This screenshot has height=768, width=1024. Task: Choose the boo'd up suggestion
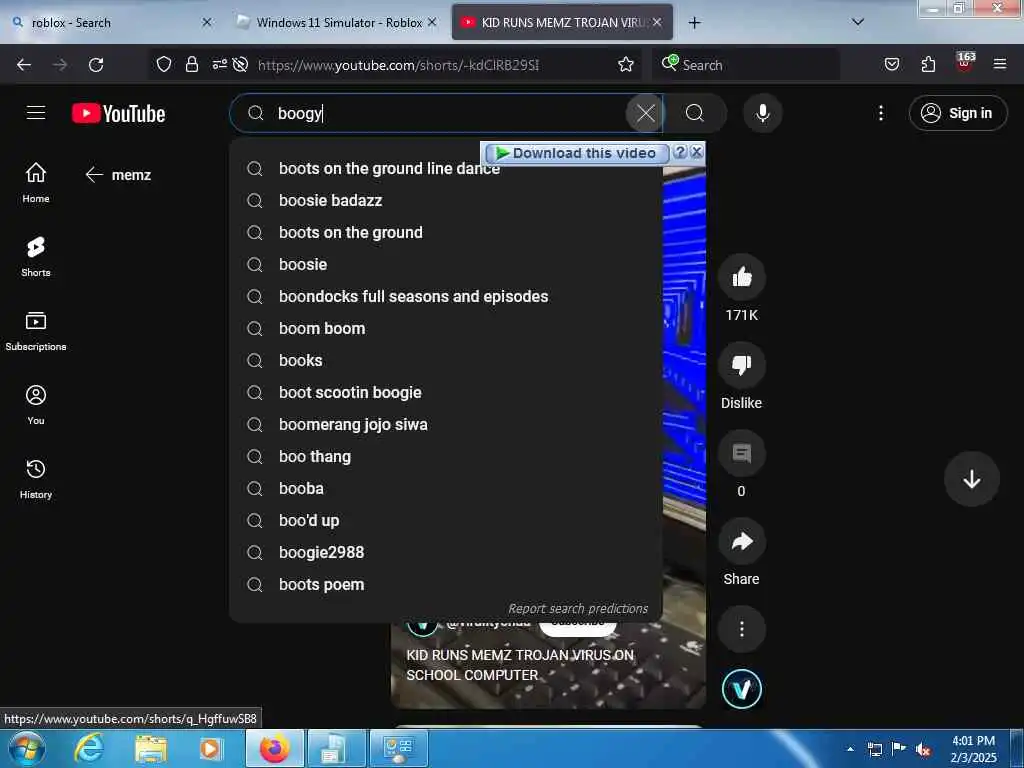445,520
